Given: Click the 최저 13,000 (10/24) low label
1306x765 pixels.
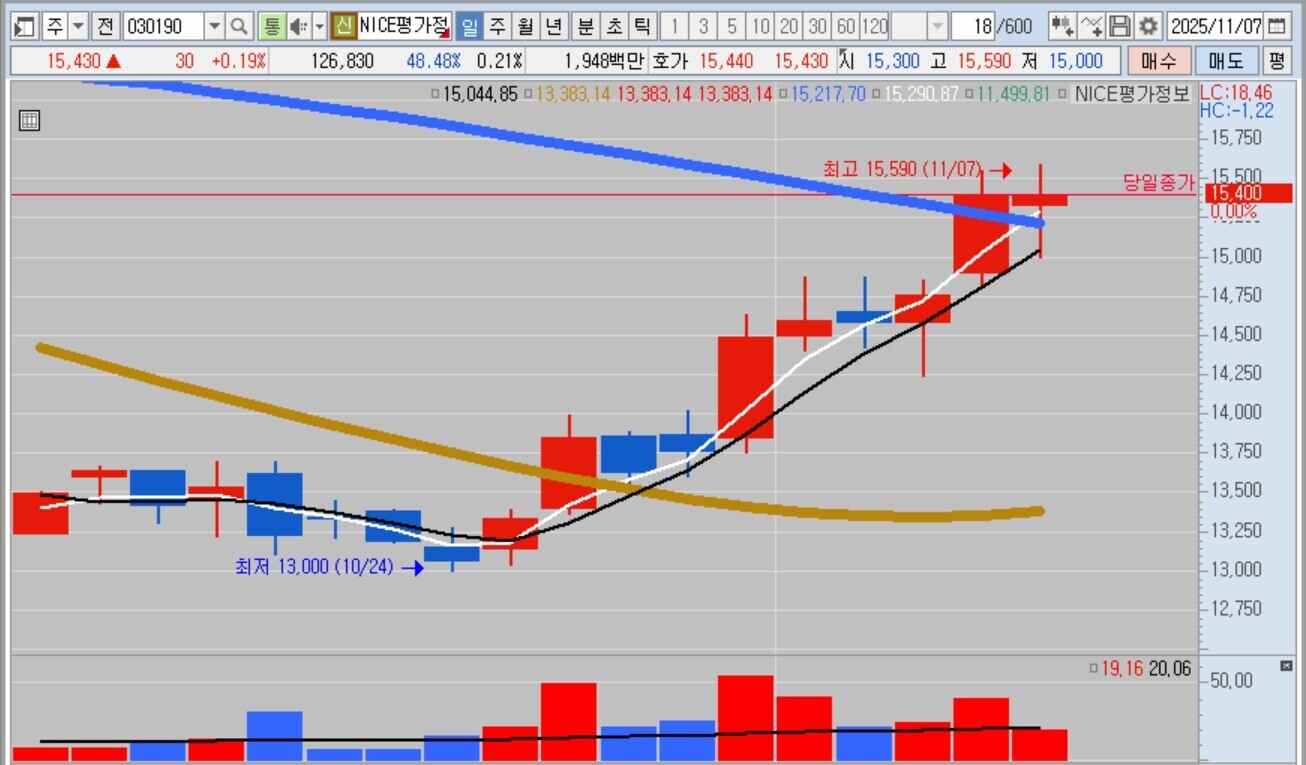Looking at the screenshot, I should pos(314,567).
